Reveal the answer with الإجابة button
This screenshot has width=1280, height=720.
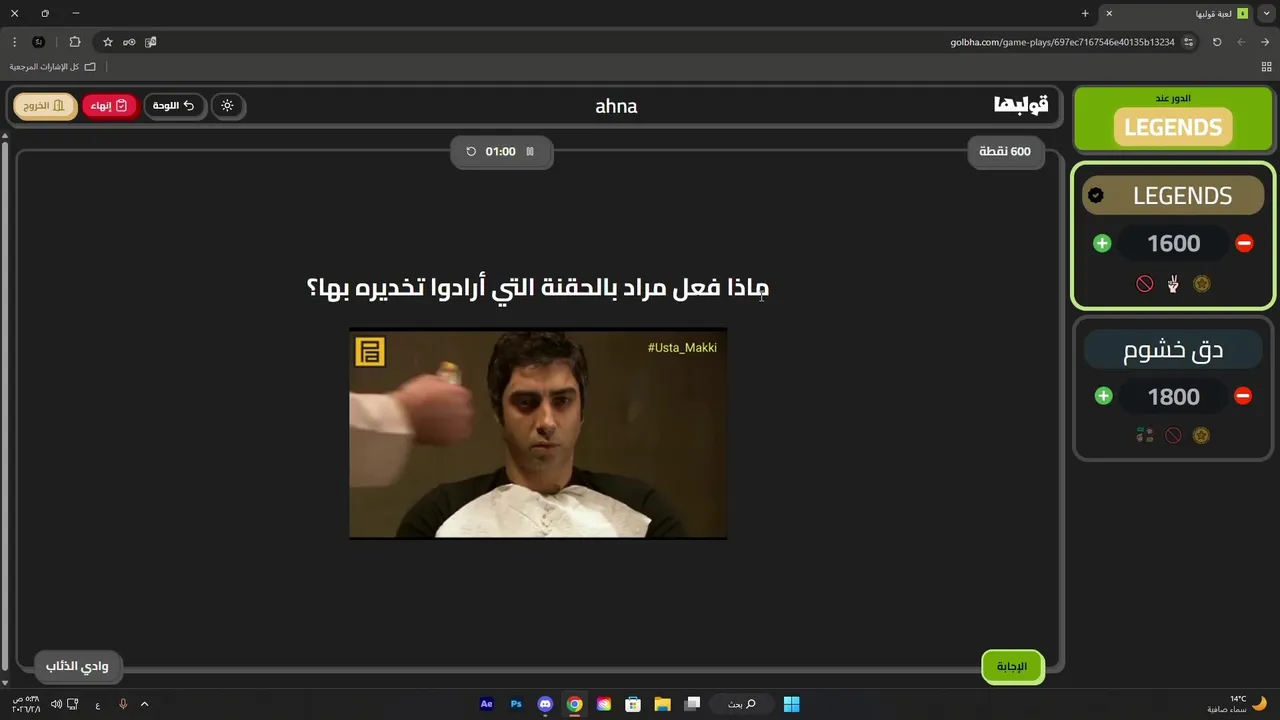(1012, 667)
